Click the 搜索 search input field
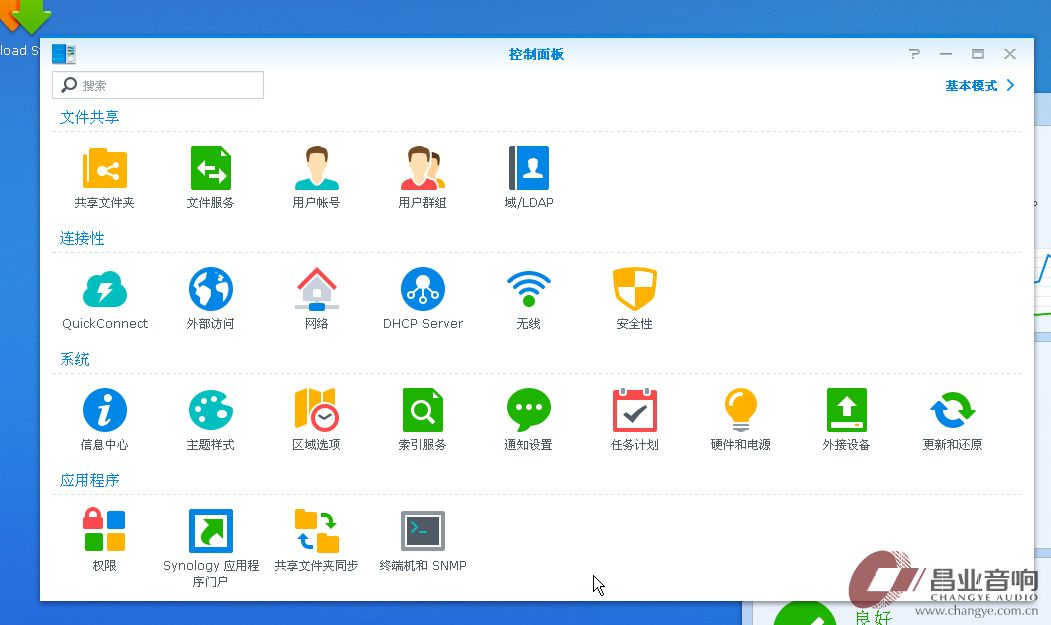The width and height of the screenshot is (1051, 625). 158,85
